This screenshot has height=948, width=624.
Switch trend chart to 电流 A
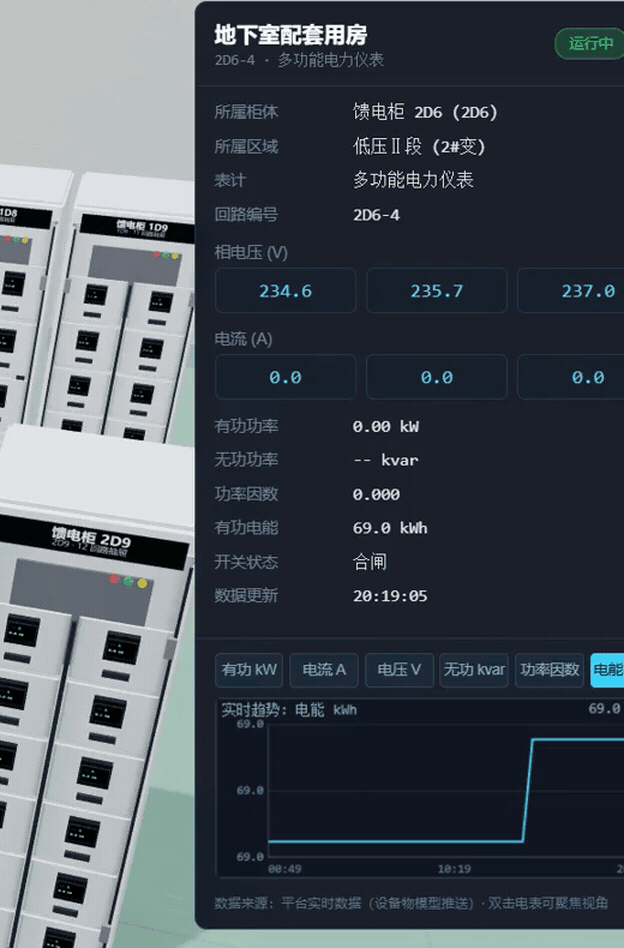point(324,670)
